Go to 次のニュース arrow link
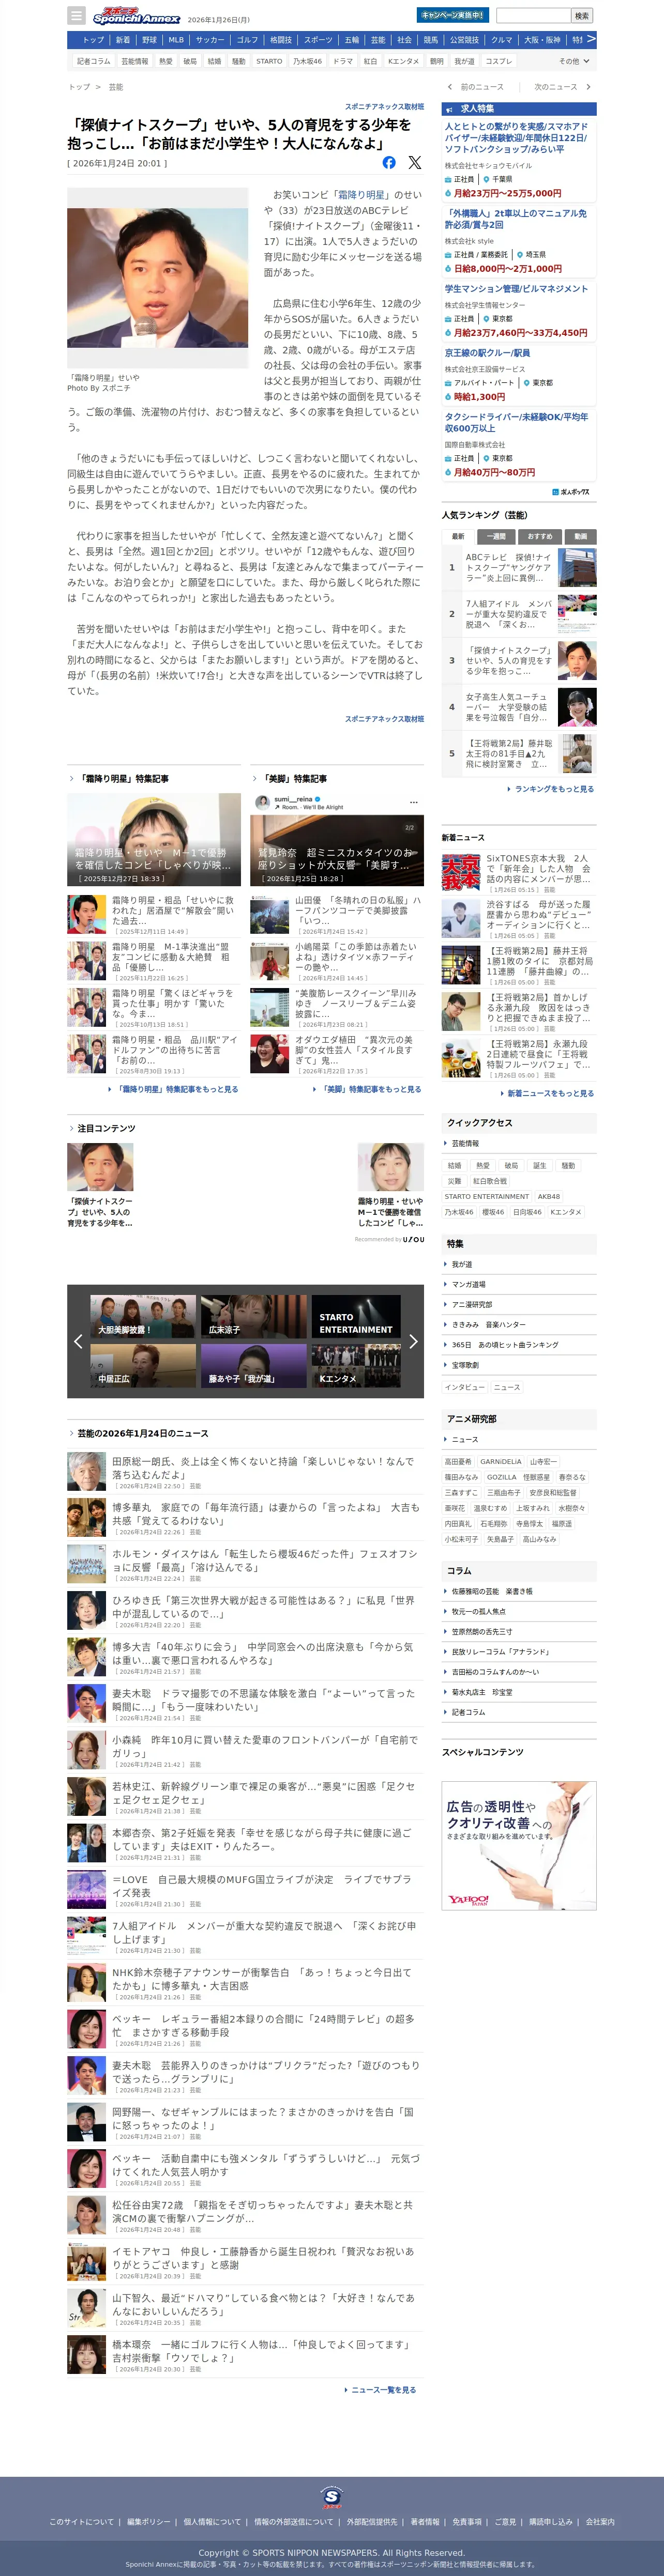Viewport: 664px width, 2576px height. [x=562, y=87]
